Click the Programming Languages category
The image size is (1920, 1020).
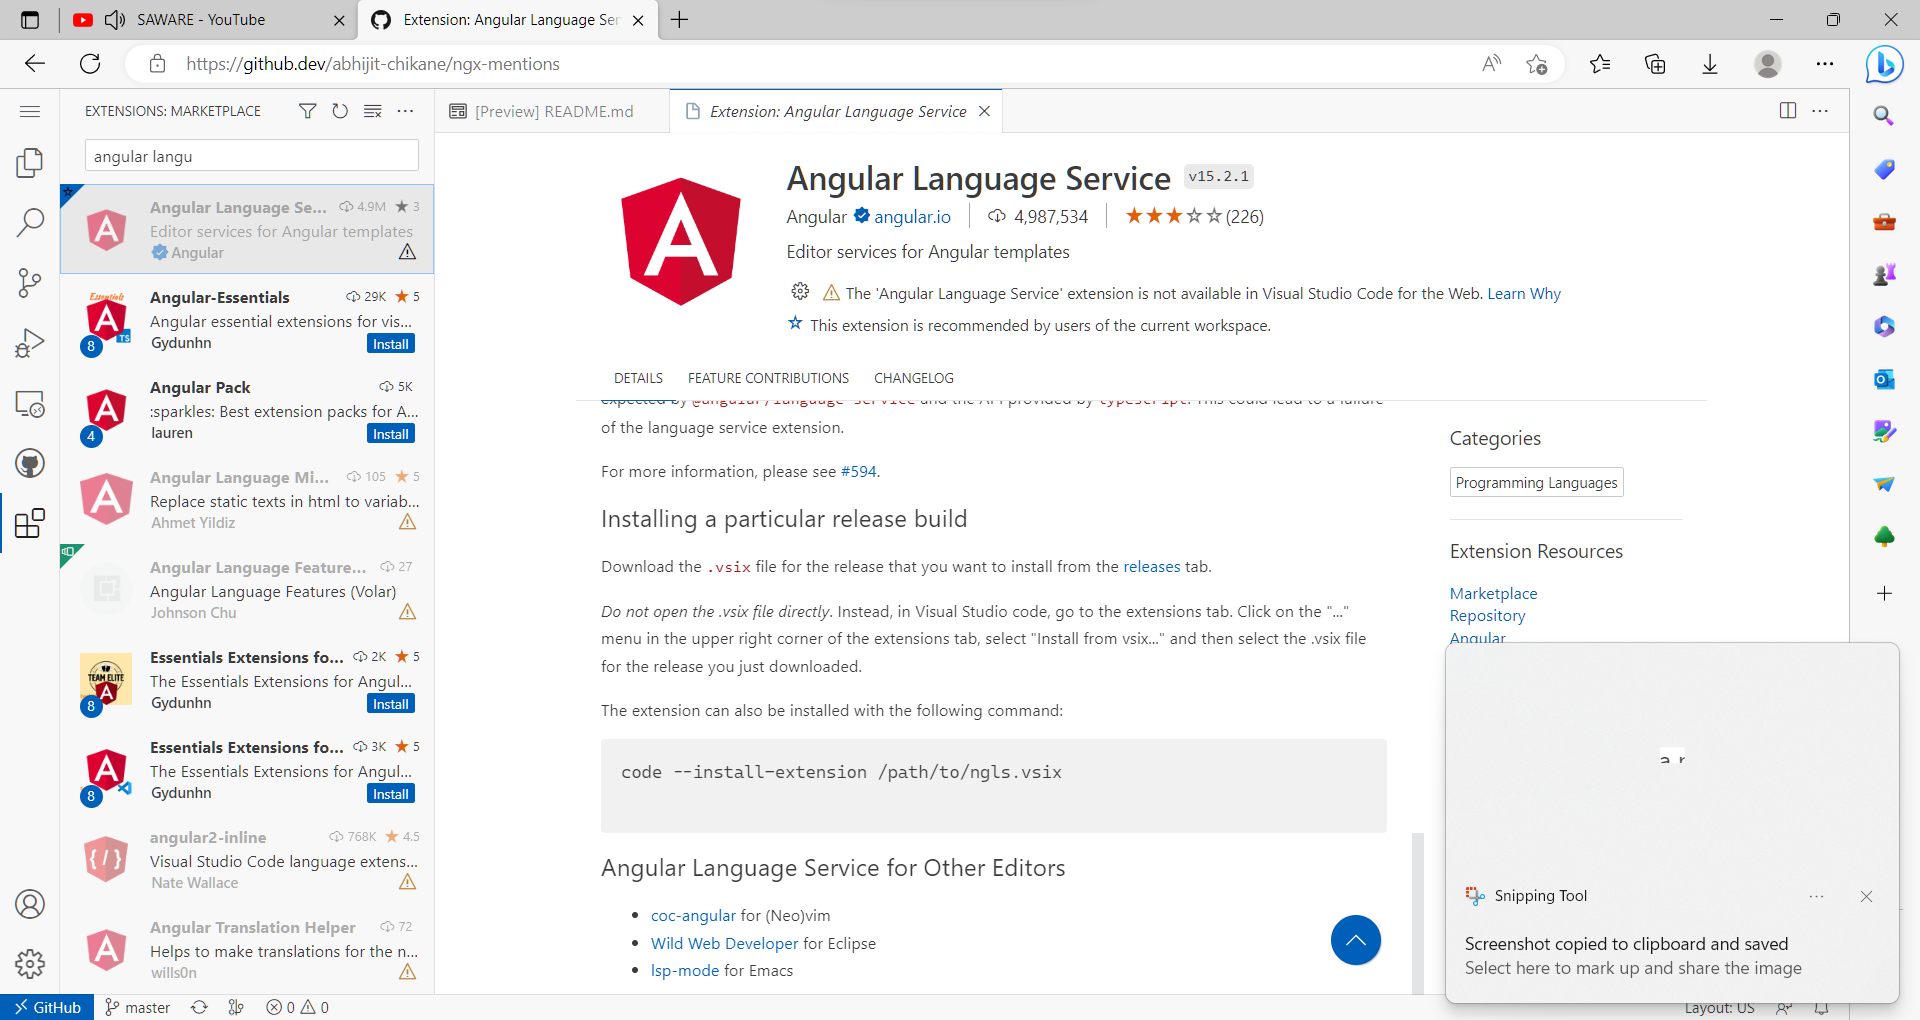[1536, 482]
